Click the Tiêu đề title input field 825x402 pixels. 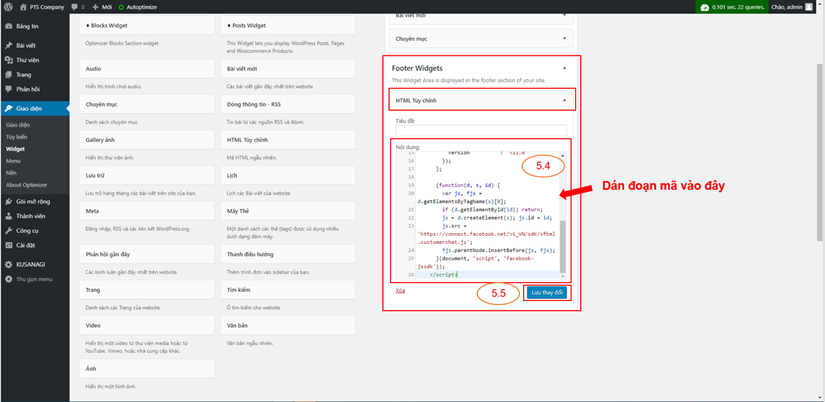point(481,130)
